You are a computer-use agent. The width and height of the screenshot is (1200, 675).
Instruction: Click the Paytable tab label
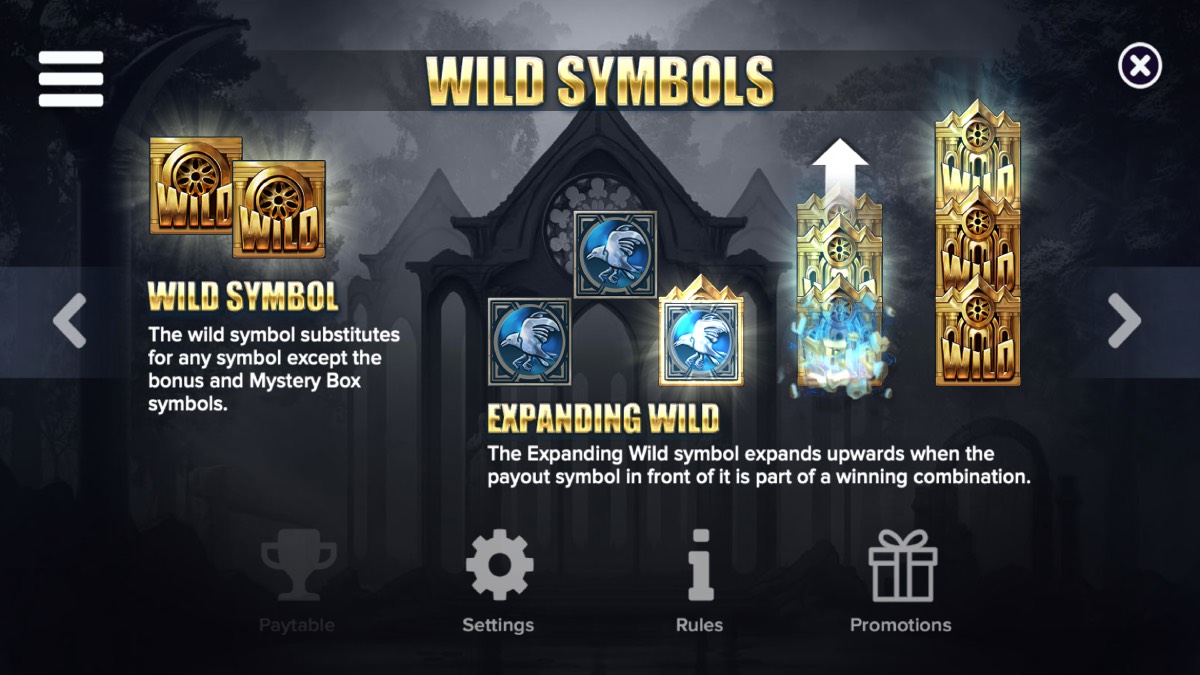[297, 625]
